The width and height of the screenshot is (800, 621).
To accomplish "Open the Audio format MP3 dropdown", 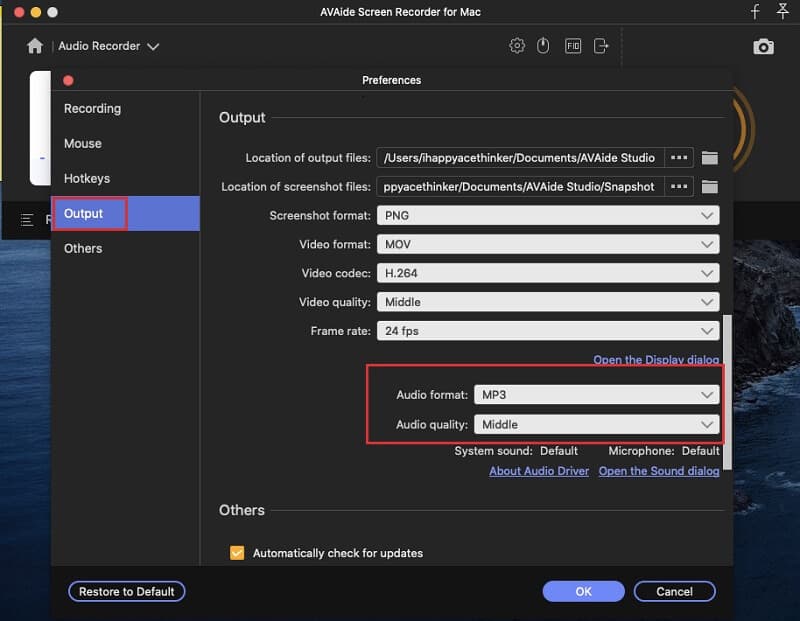I will pyautogui.click(x=596, y=394).
